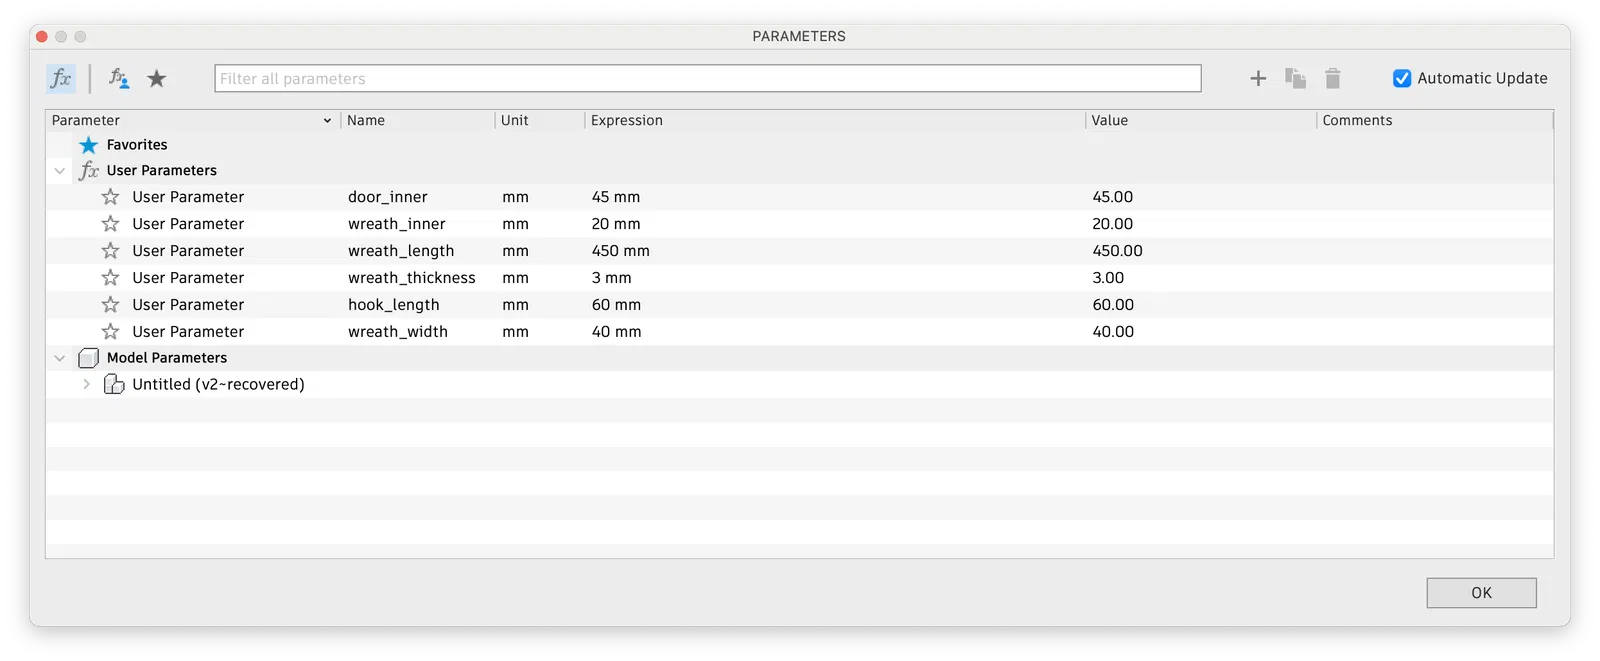Show only favorites with the toolbar star icon
Screen dimensions: 1600x661
click(x=157, y=78)
